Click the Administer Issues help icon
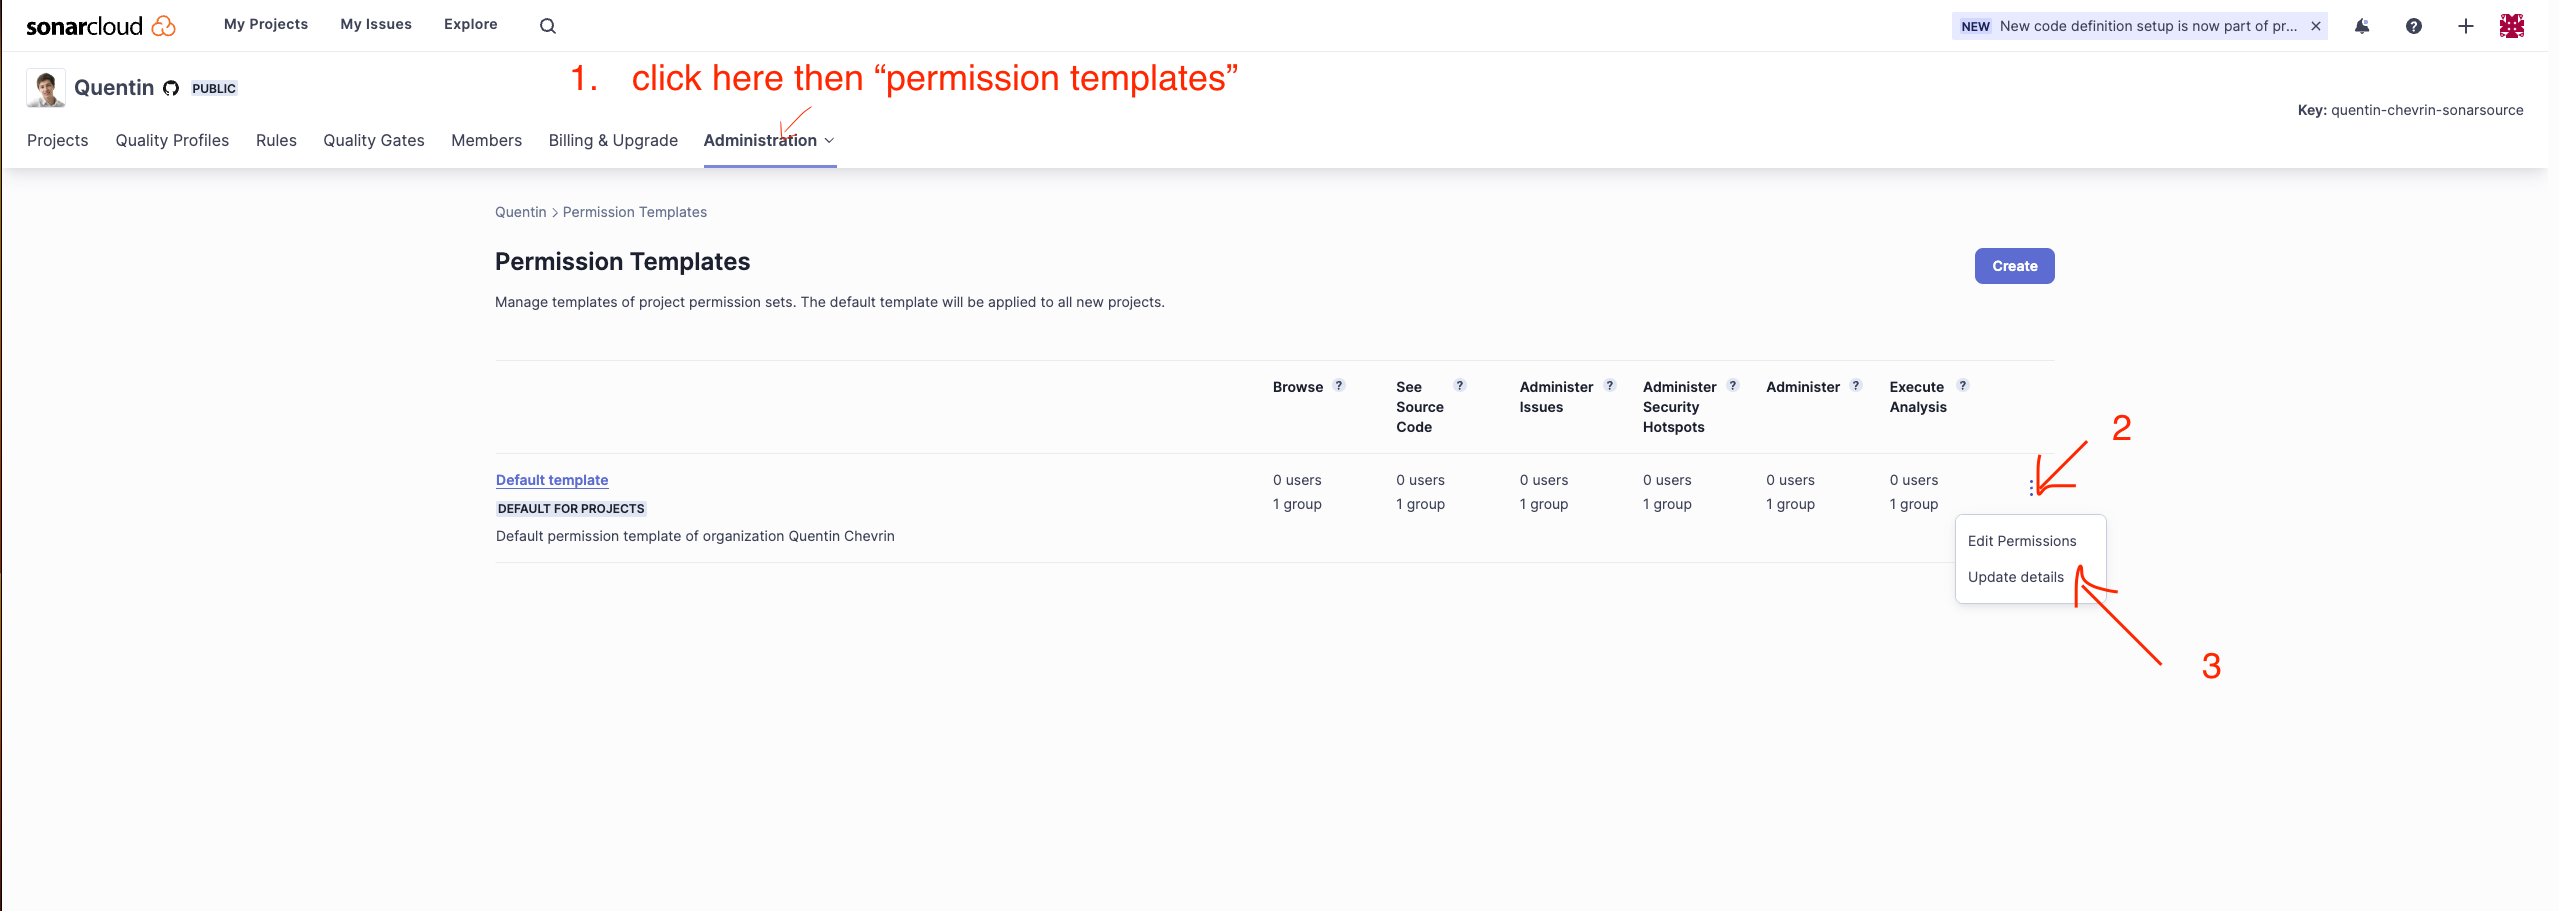 click(x=1609, y=384)
